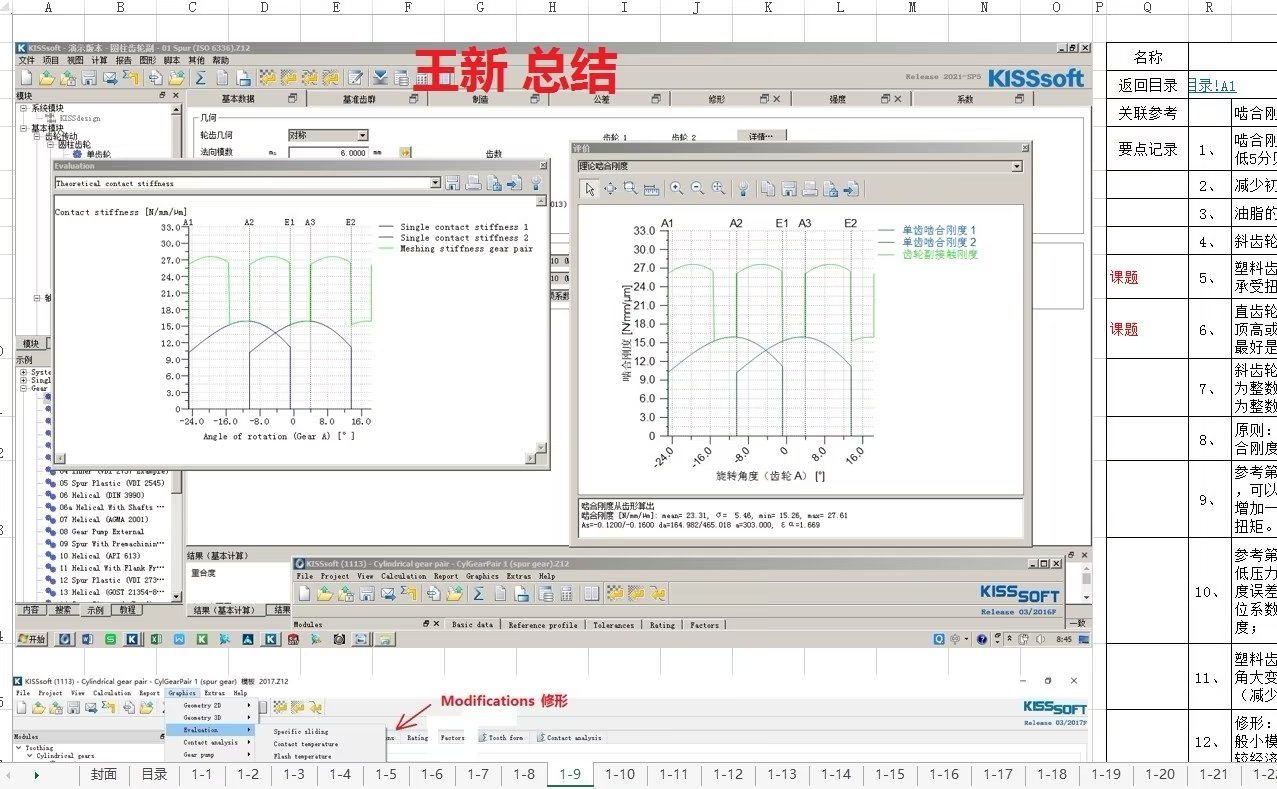
Task: Export the chart with 评价 arrow icon
Action: (x=851, y=188)
